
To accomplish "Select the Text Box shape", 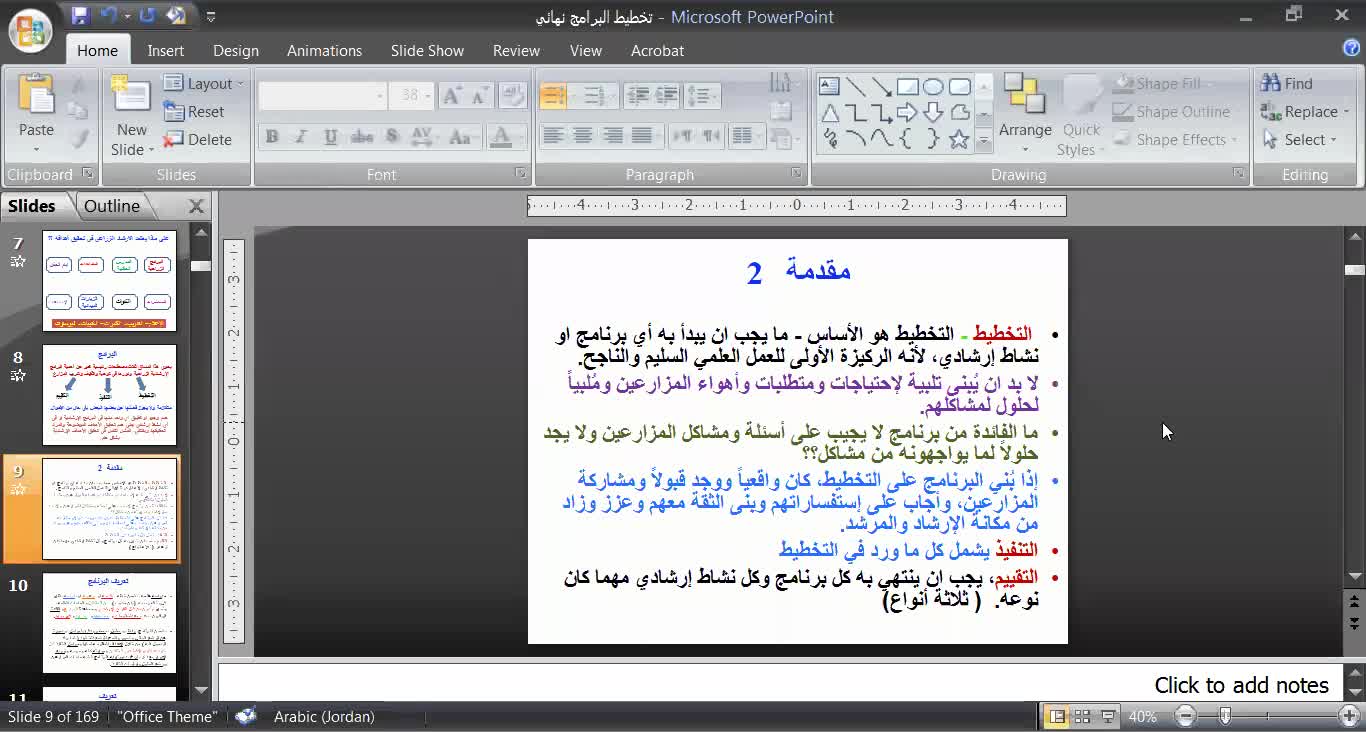I will click(830, 86).
